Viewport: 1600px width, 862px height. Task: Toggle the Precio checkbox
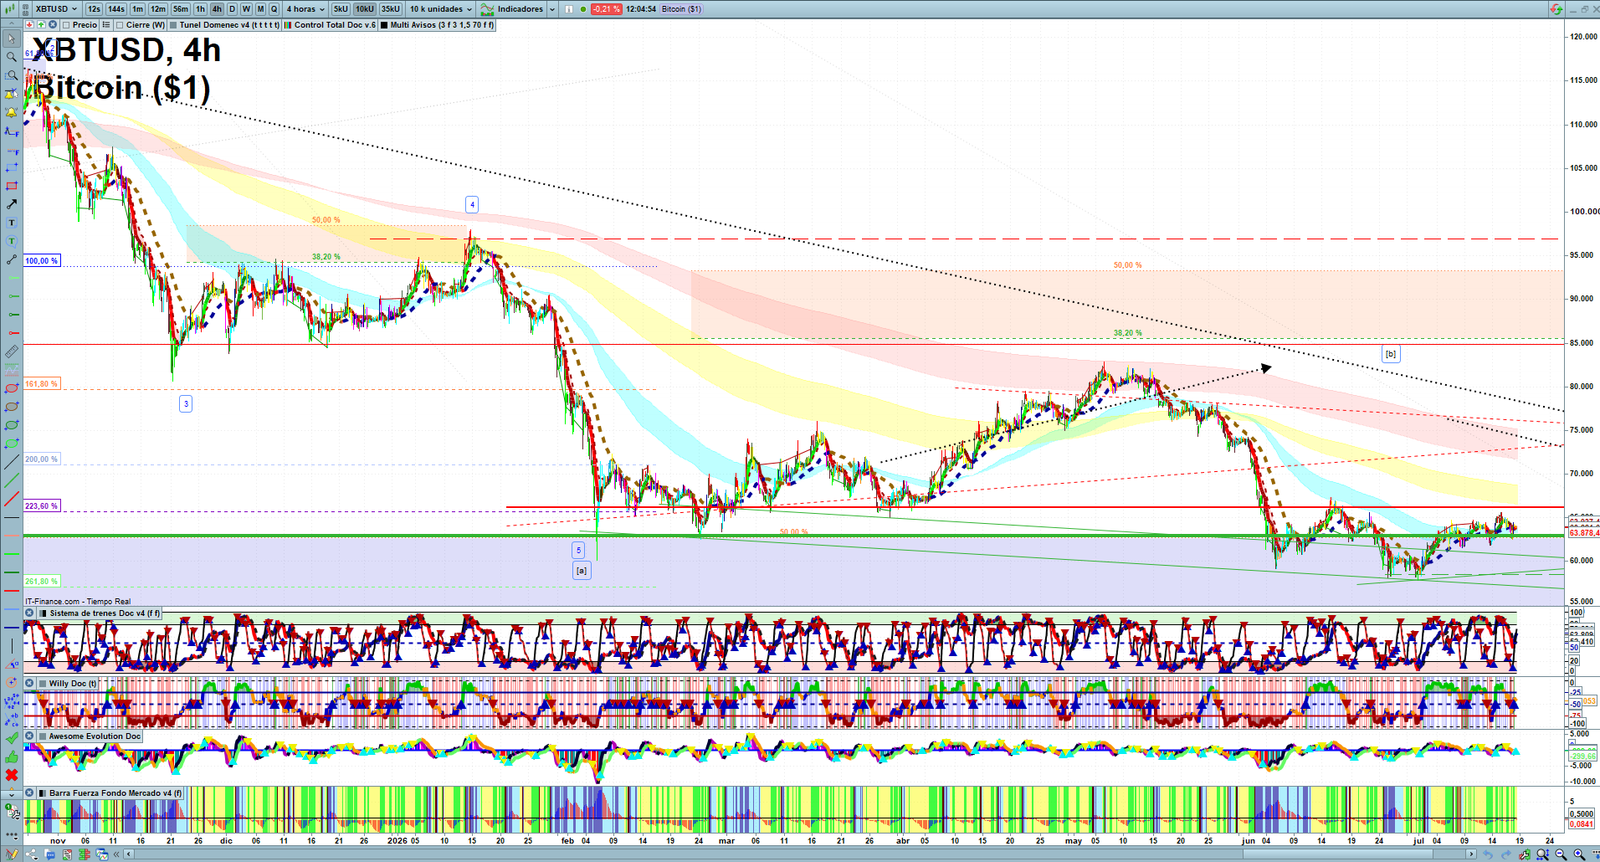(x=66, y=24)
